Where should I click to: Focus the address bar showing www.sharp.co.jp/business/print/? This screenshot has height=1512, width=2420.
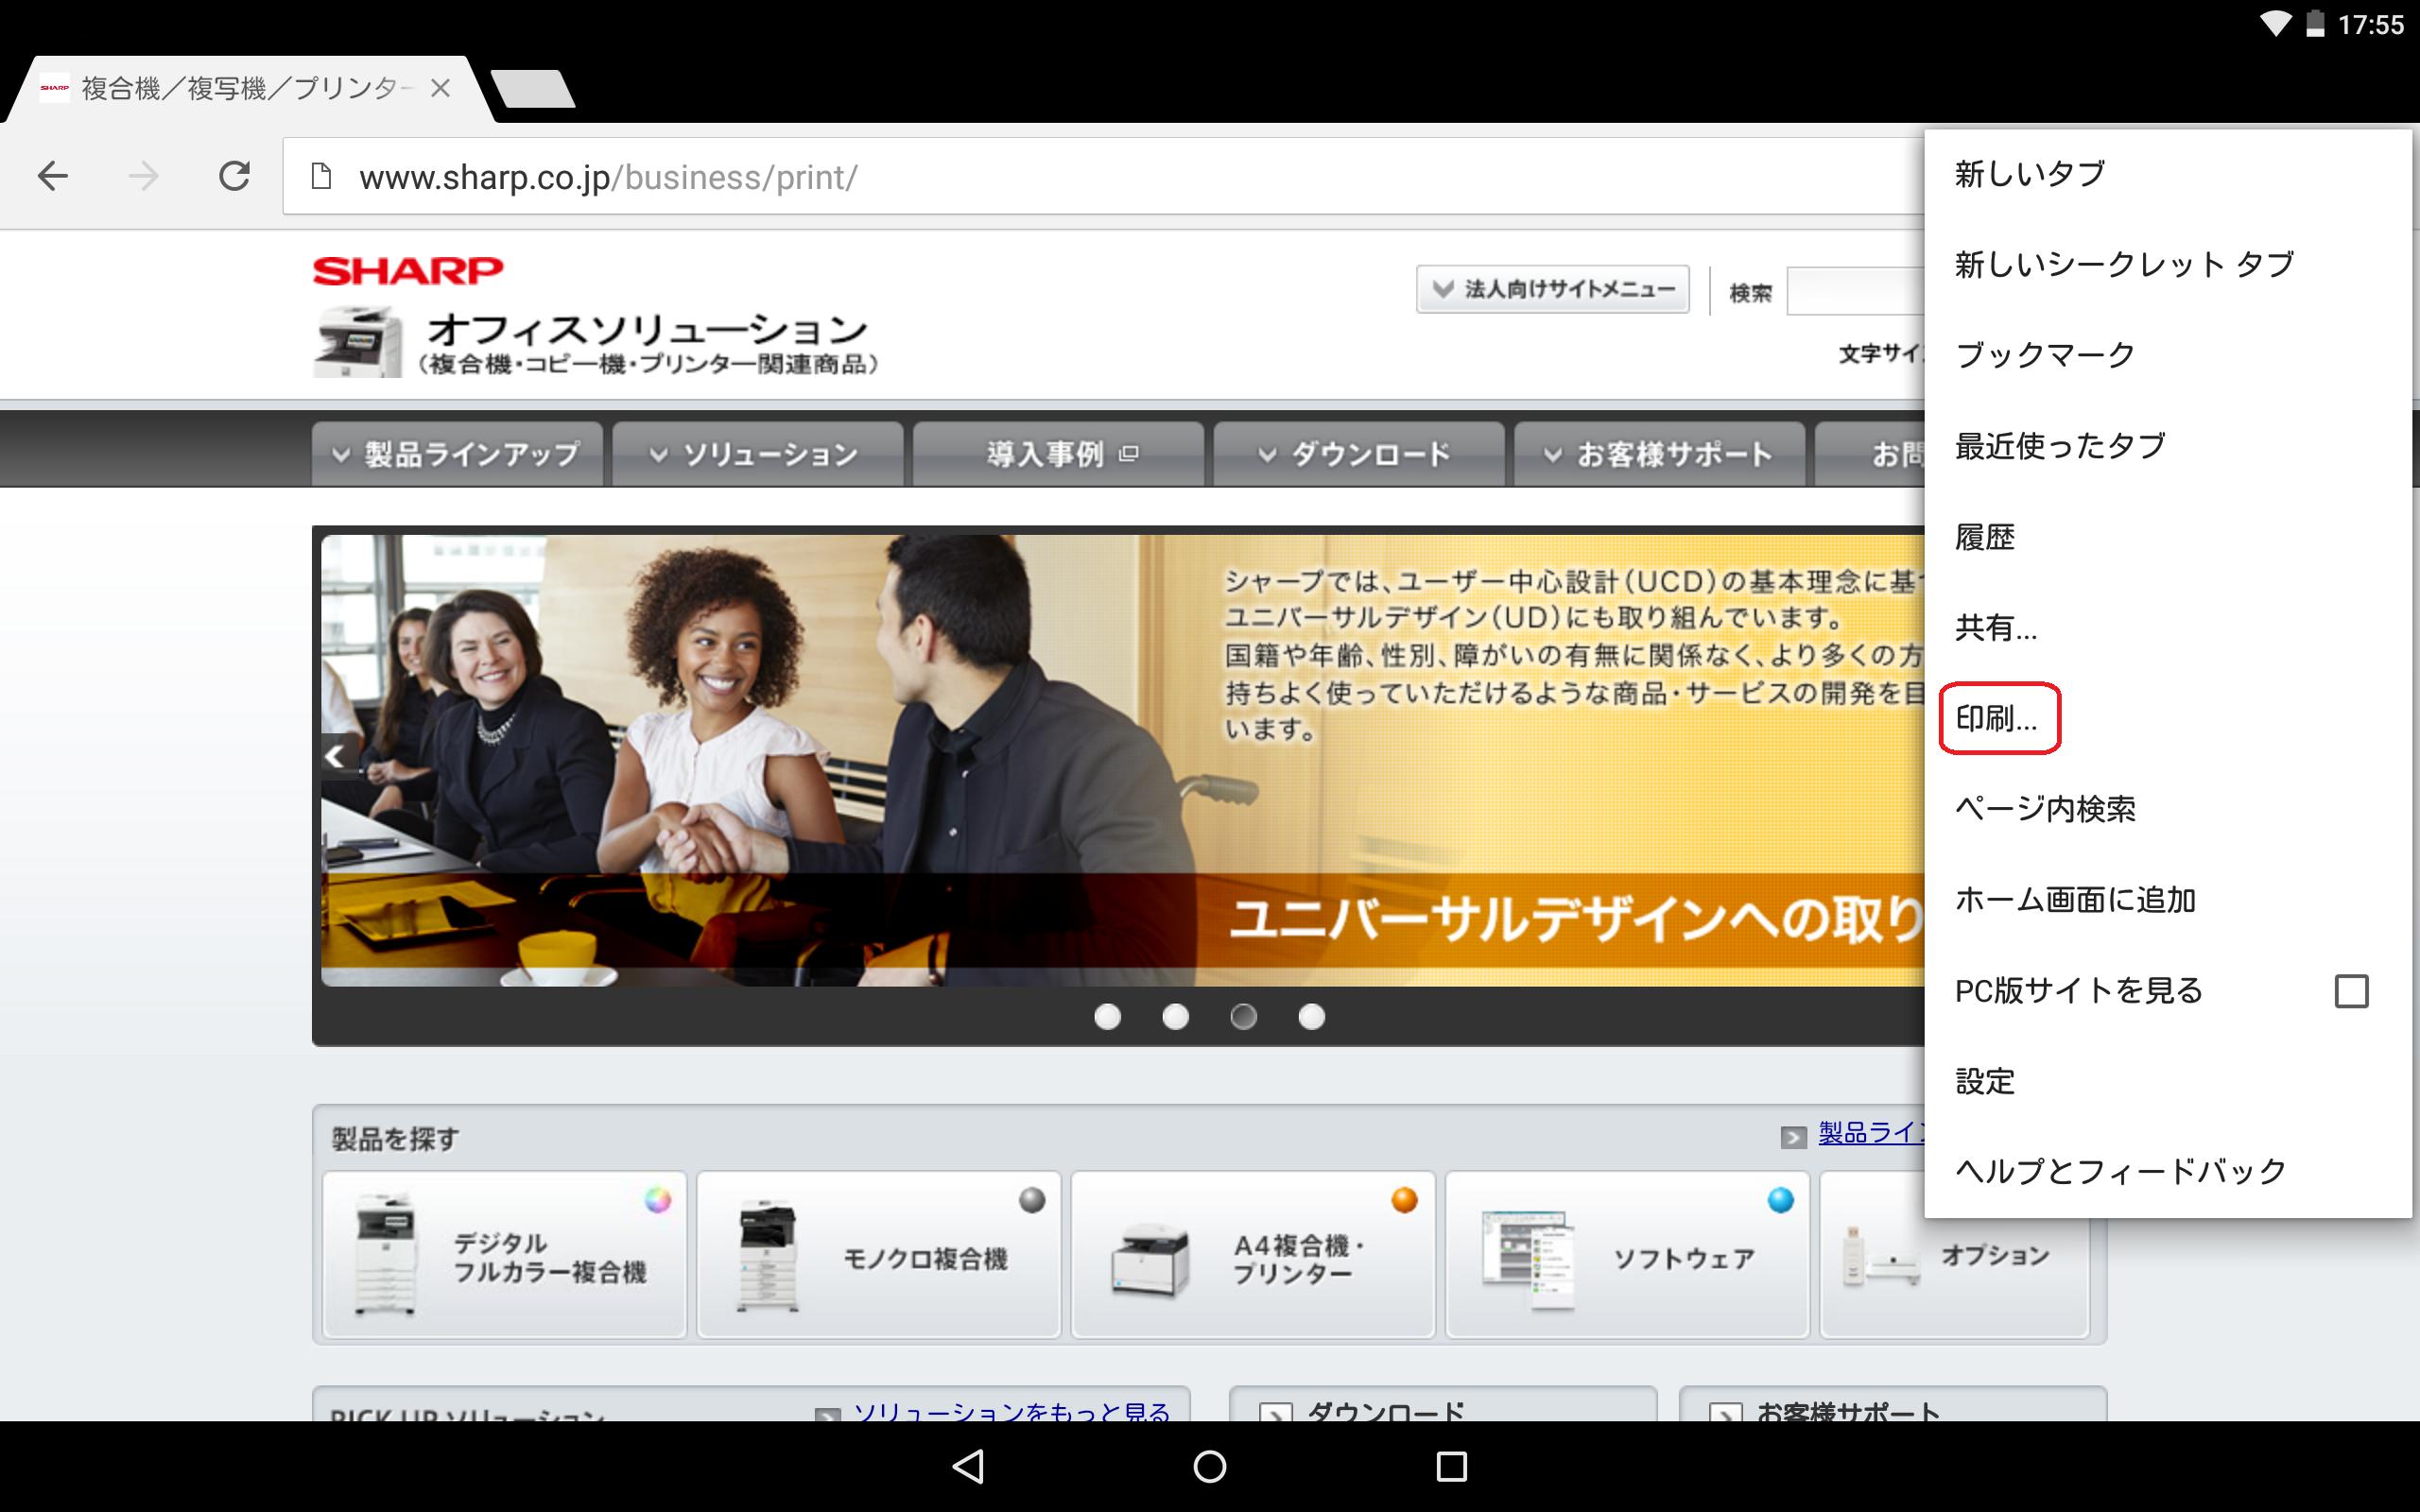point(1103,177)
